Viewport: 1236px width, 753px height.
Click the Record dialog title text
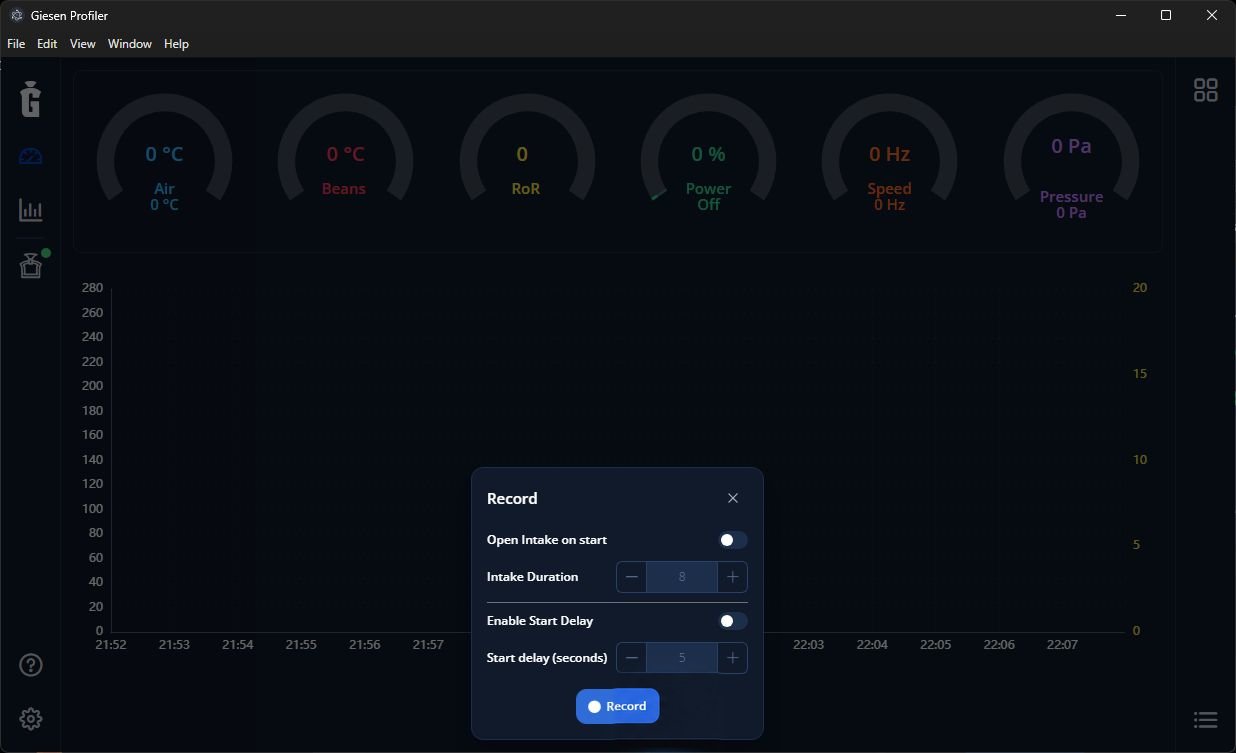point(512,498)
